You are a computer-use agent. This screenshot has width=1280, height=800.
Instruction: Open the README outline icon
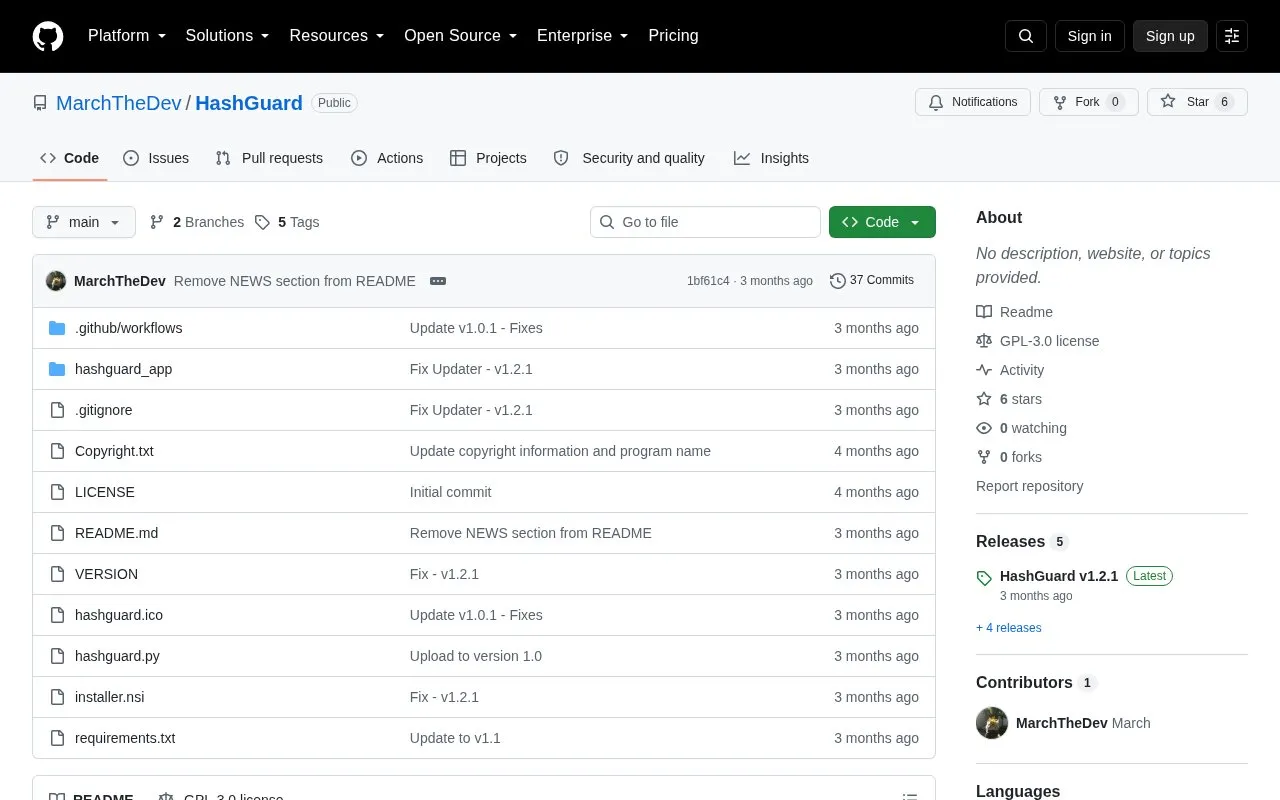tap(910, 797)
